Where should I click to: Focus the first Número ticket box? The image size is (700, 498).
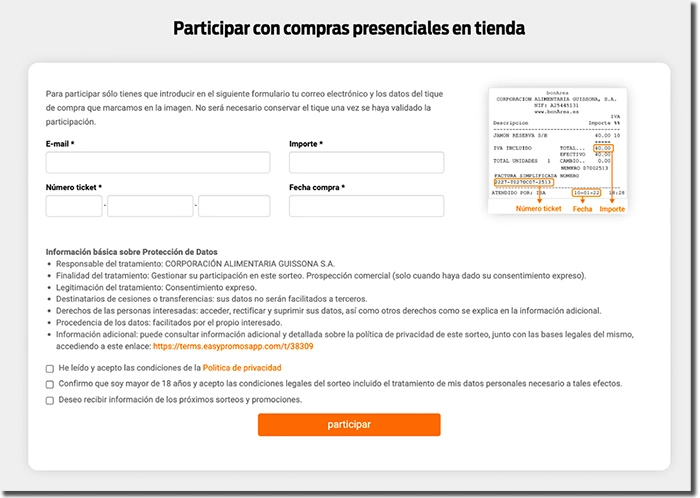click(x=74, y=206)
